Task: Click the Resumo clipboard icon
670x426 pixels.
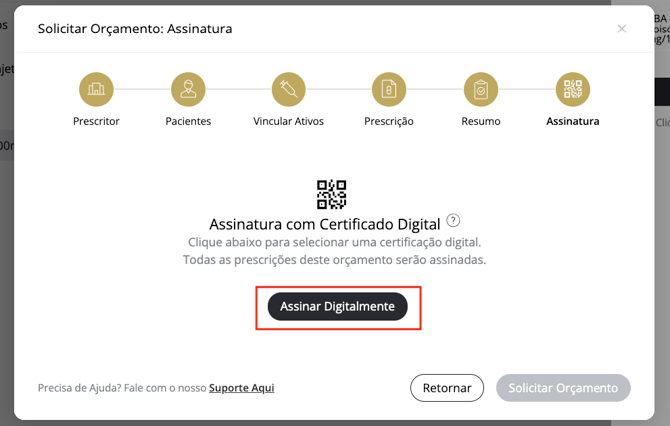Action: pos(481,89)
